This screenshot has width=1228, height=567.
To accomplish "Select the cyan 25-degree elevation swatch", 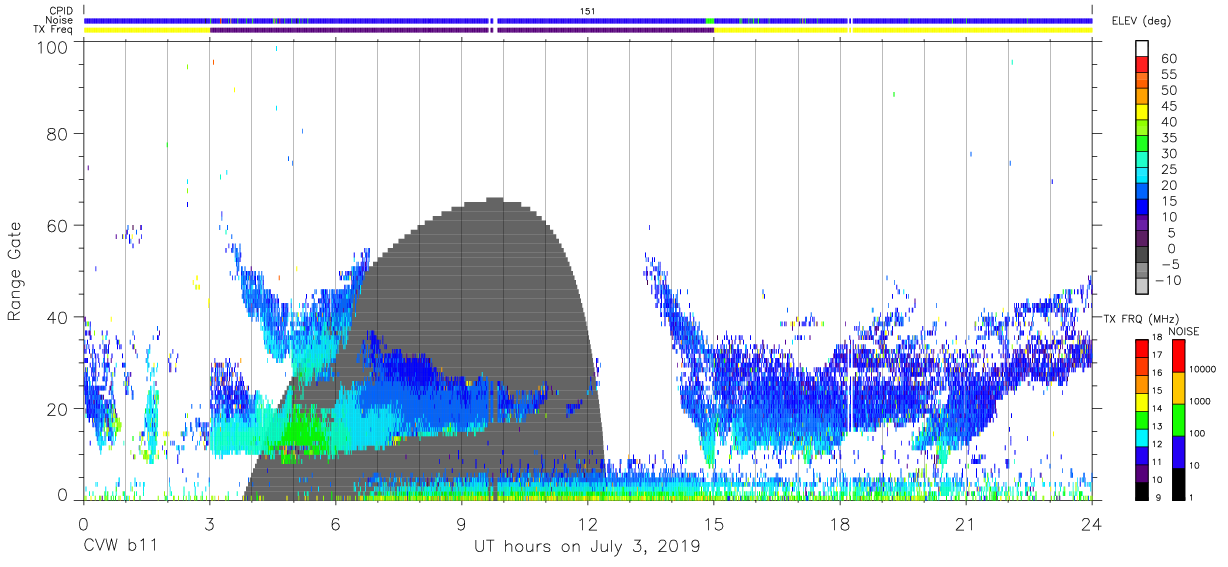I will 1143,175.
